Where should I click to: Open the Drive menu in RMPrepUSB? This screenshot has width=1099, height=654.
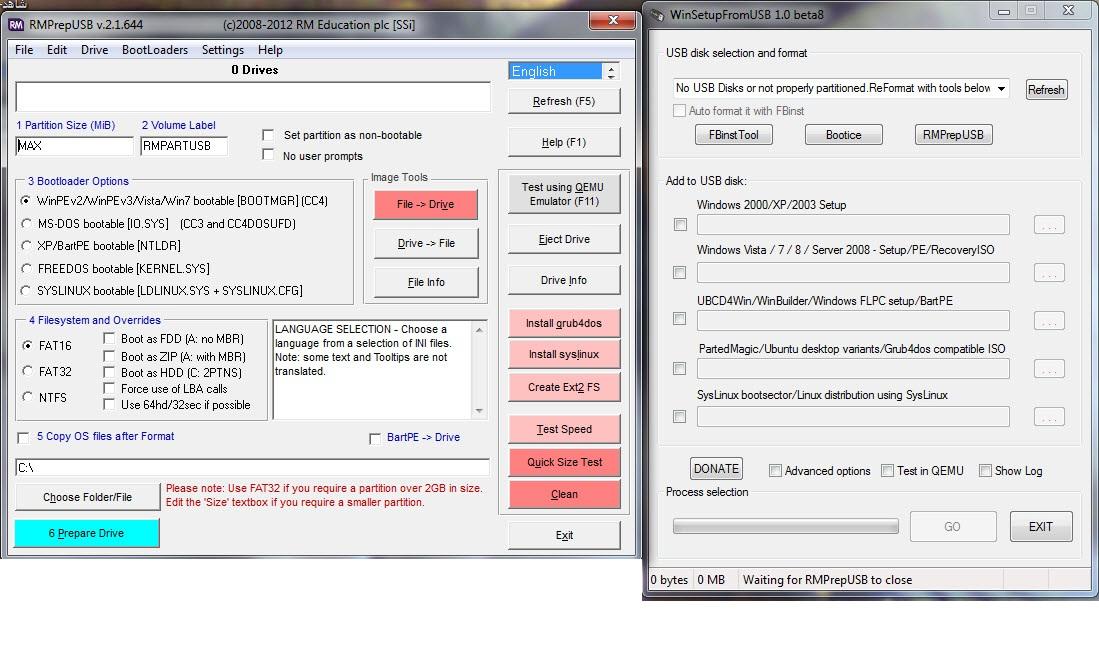click(x=95, y=50)
